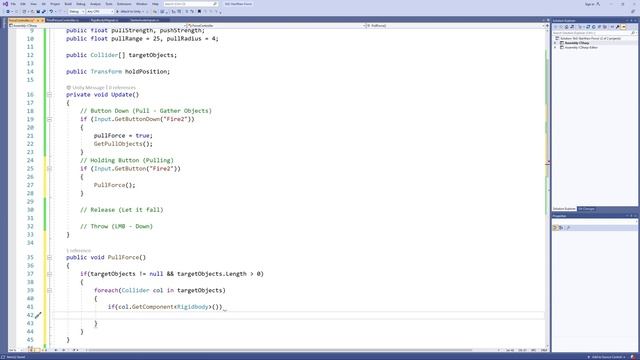Click Add to Source Control in status bar
This screenshot has width=640, height=360.
point(607,357)
